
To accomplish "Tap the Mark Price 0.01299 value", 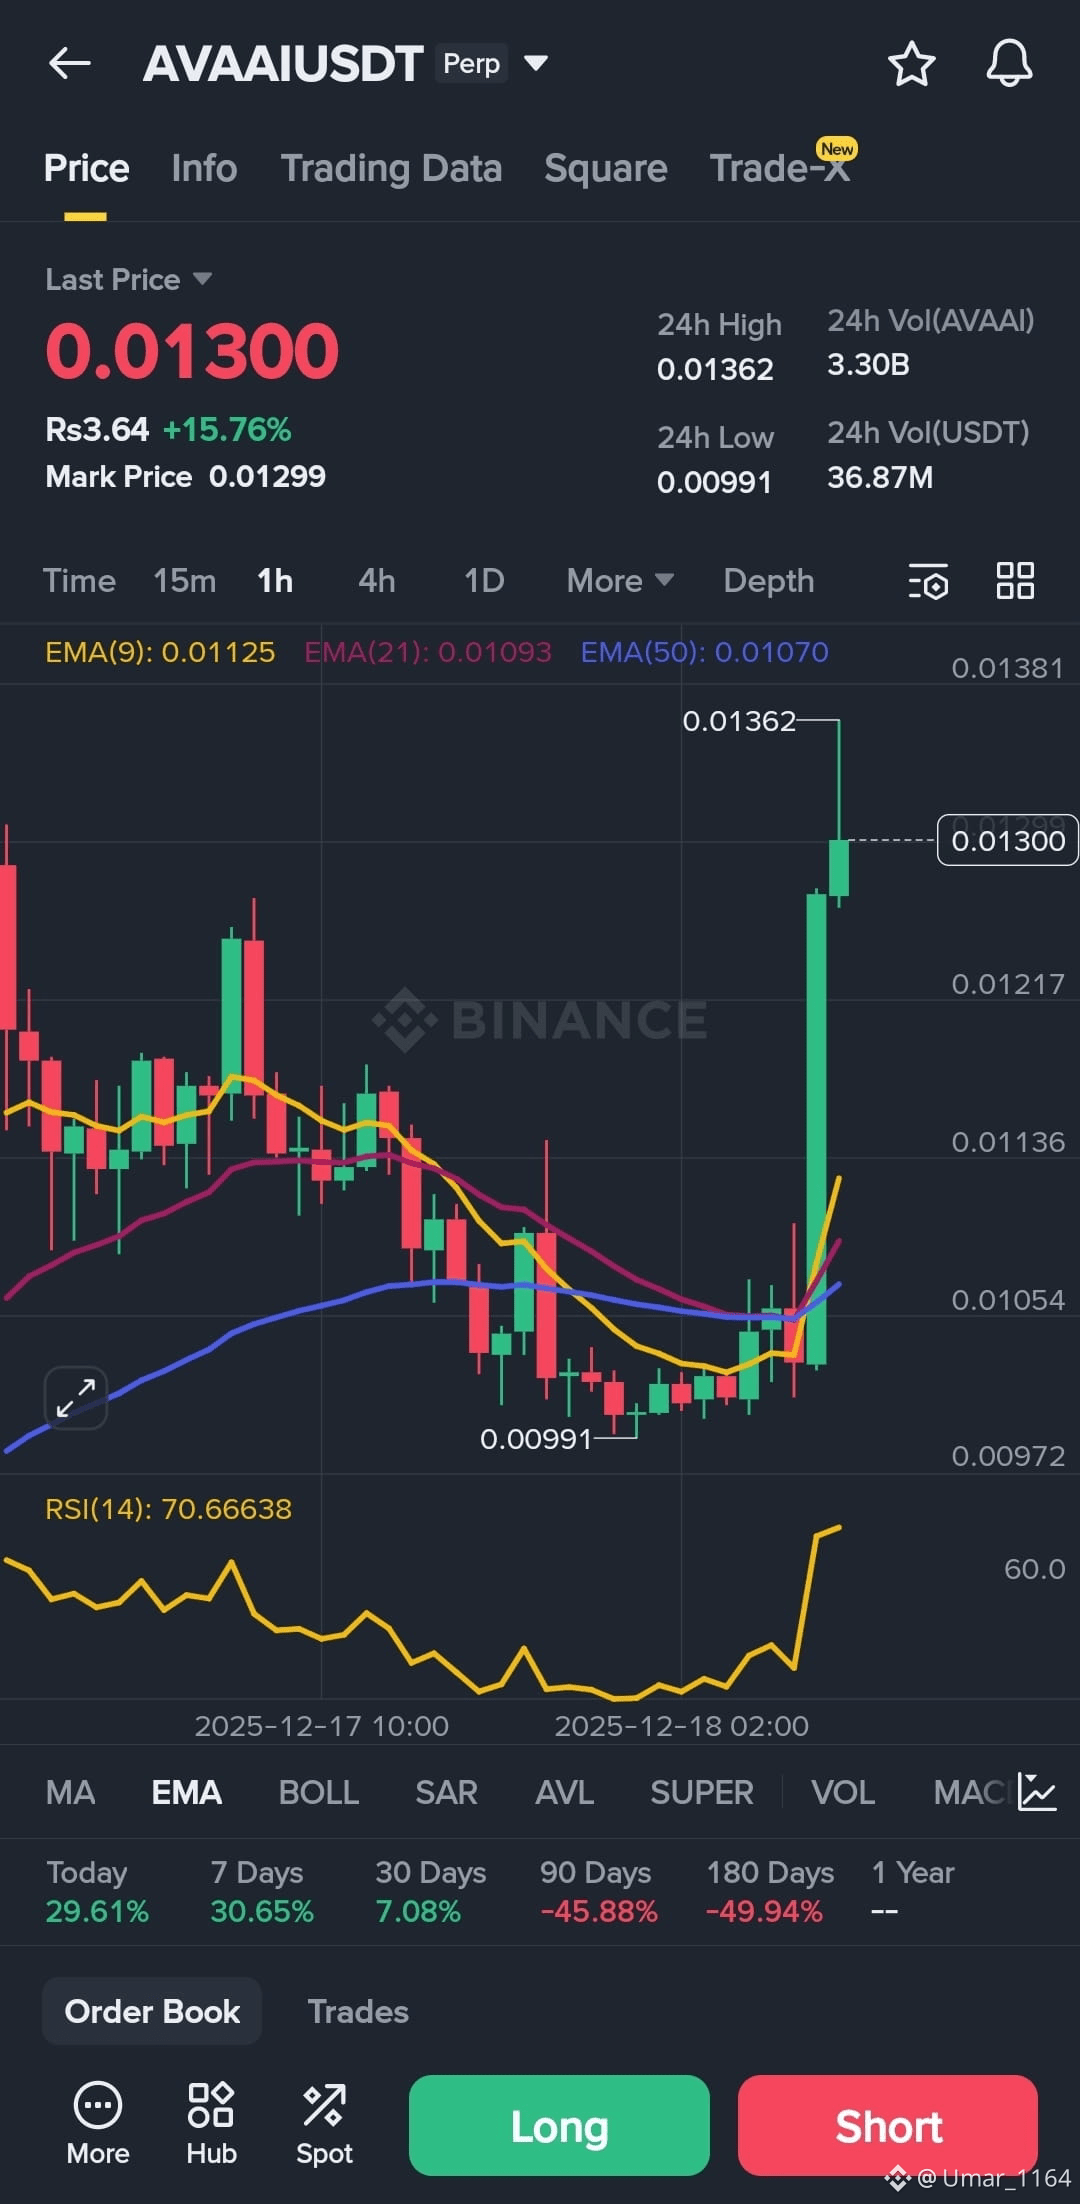I will click(x=267, y=476).
